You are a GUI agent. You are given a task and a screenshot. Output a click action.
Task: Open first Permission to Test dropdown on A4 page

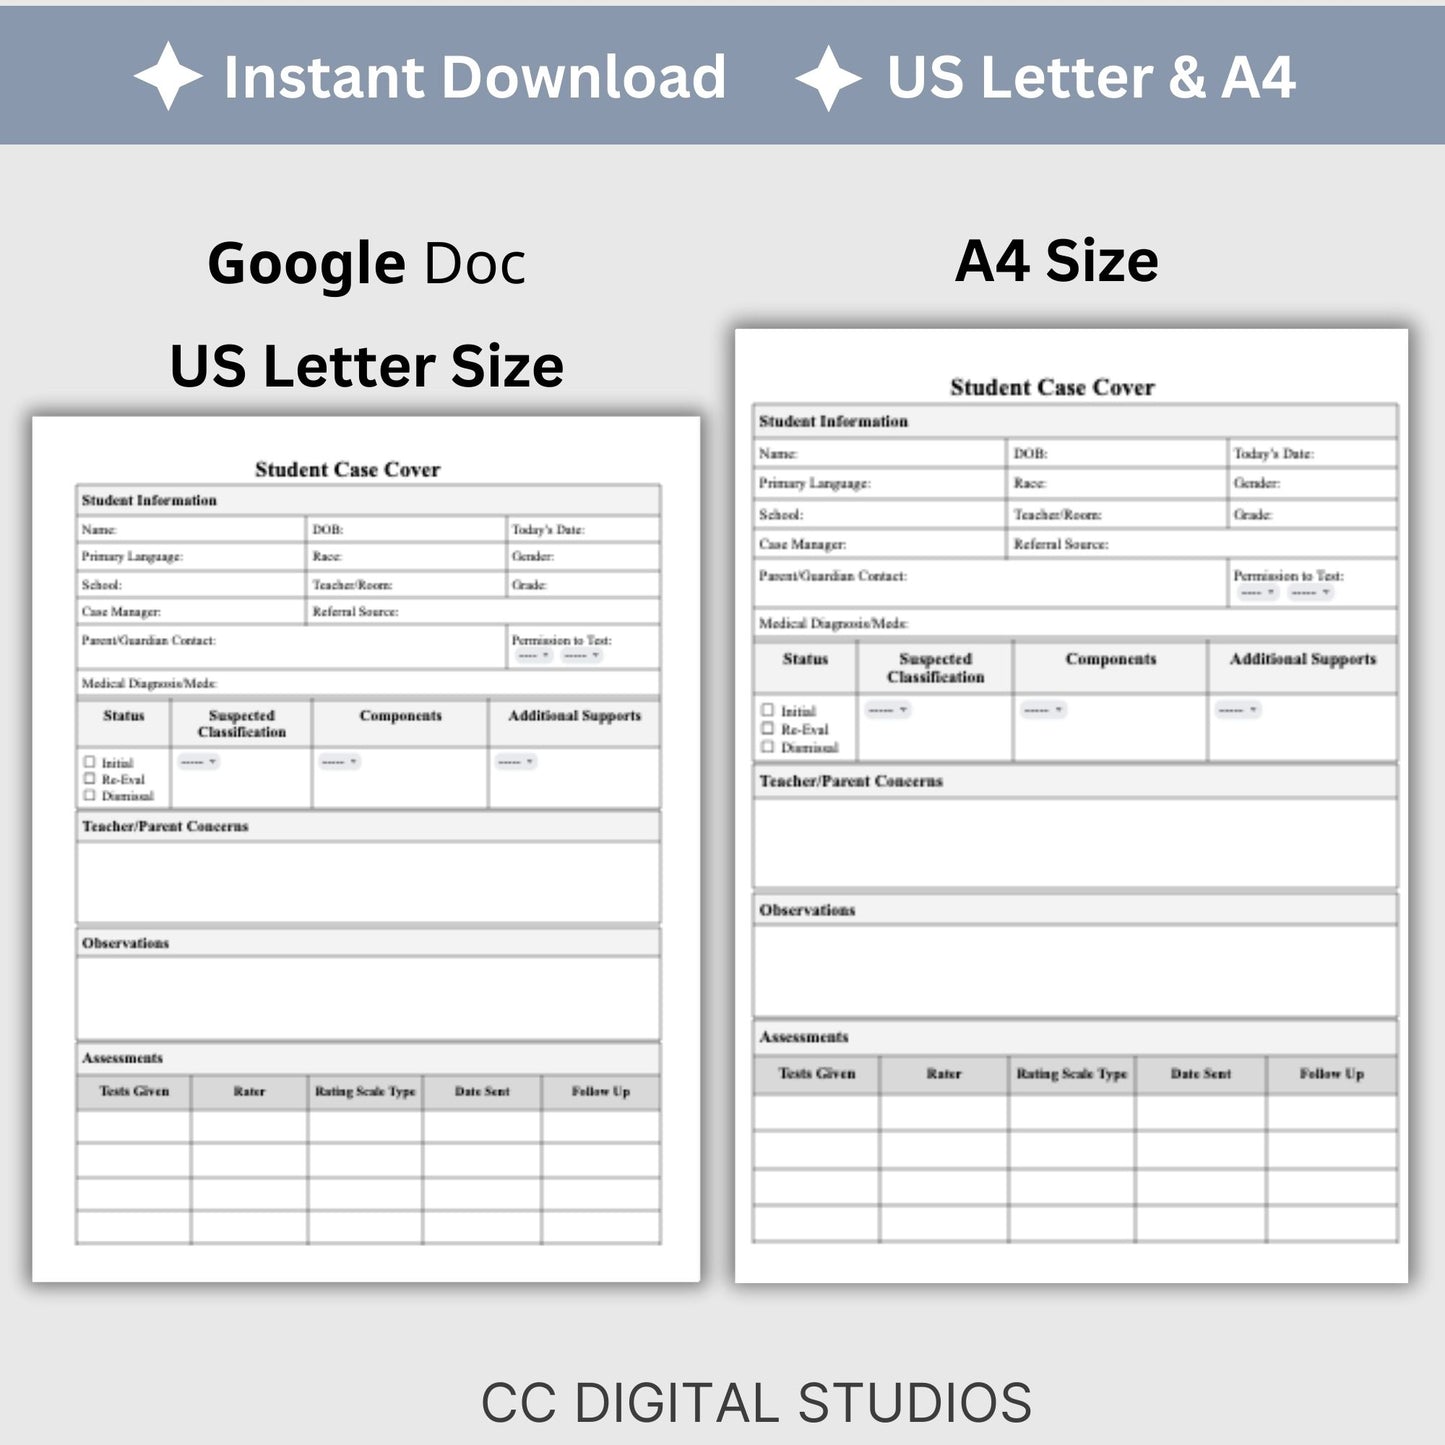[x=1257, y=593]
